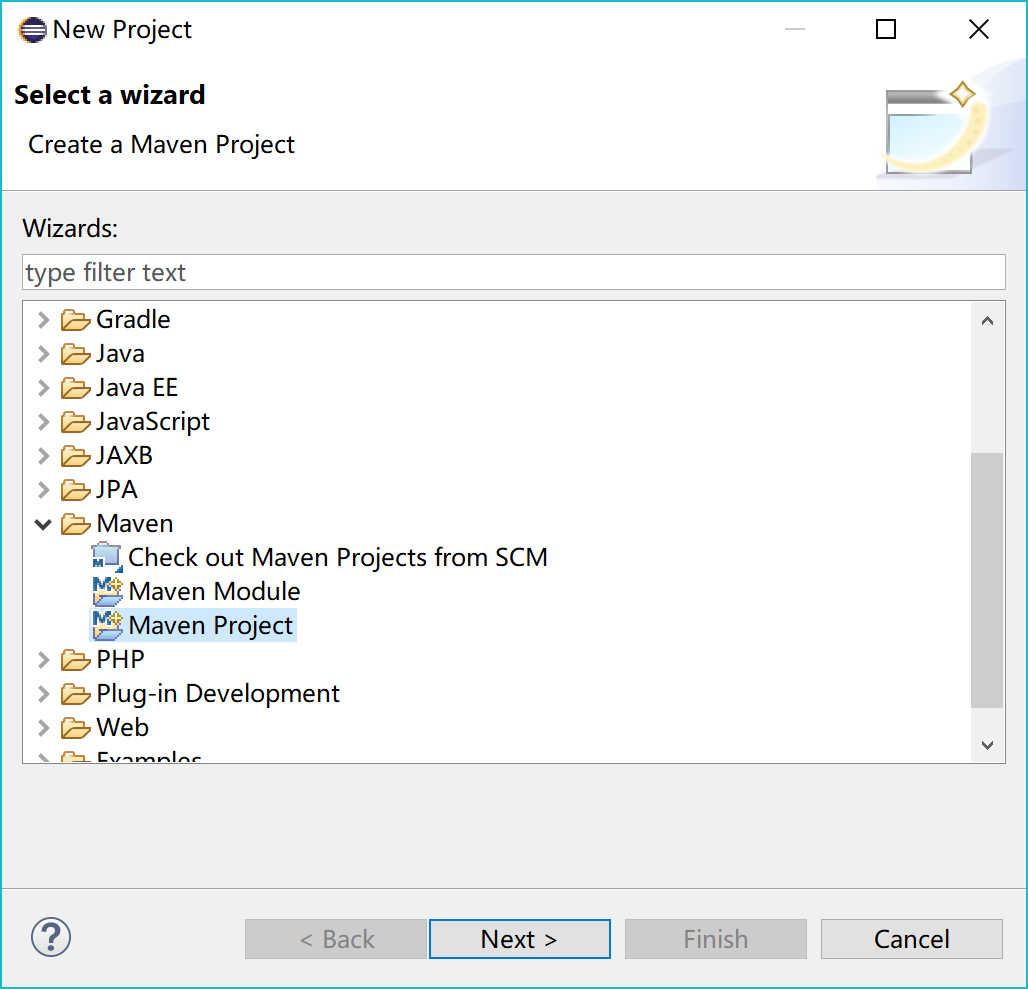Select the Maven label
1028x989 pixels.
134,524
